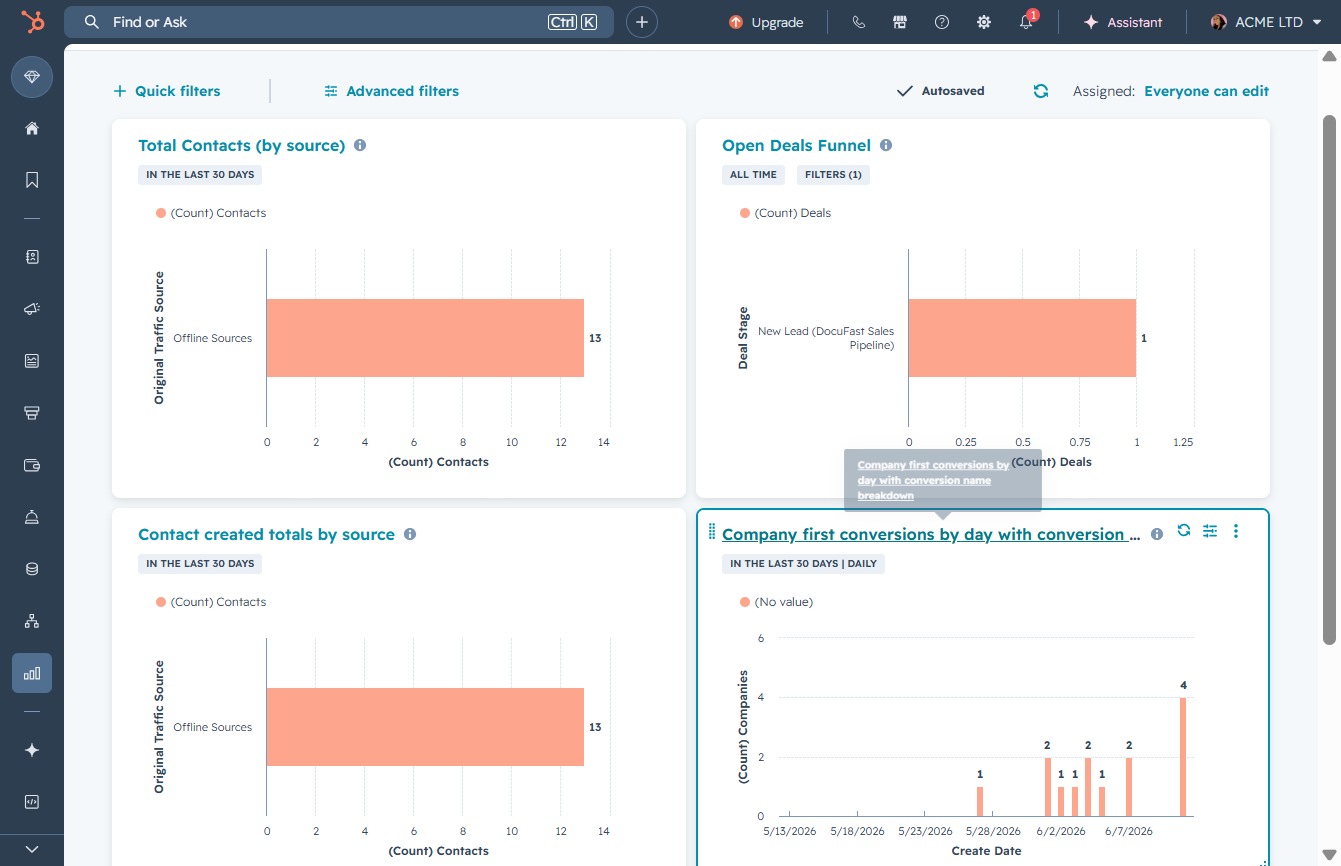Screen dimensions: 1341x866
Task: Refresh the dashboard next to Autosaved
Action: tap(1041, 91)
